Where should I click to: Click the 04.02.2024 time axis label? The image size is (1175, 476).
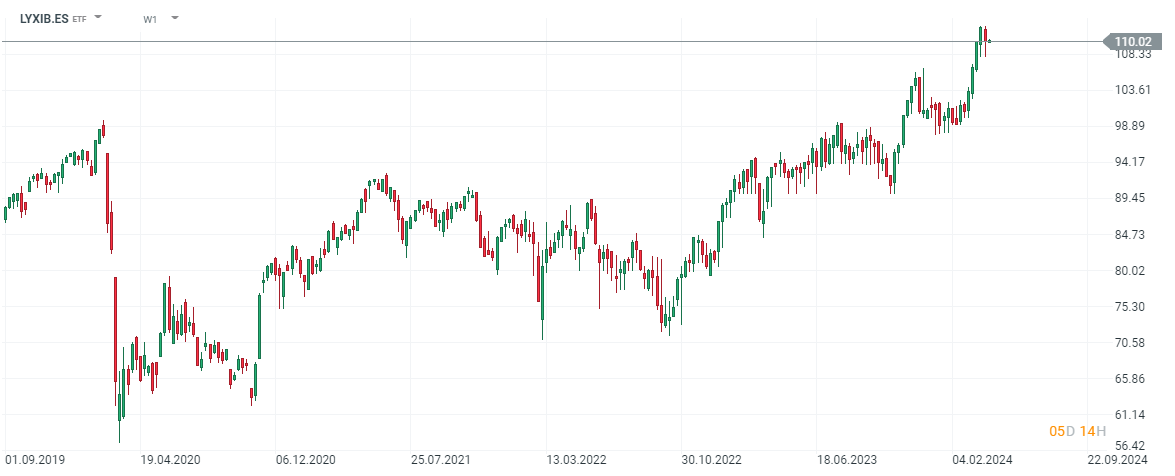(984, 460)
